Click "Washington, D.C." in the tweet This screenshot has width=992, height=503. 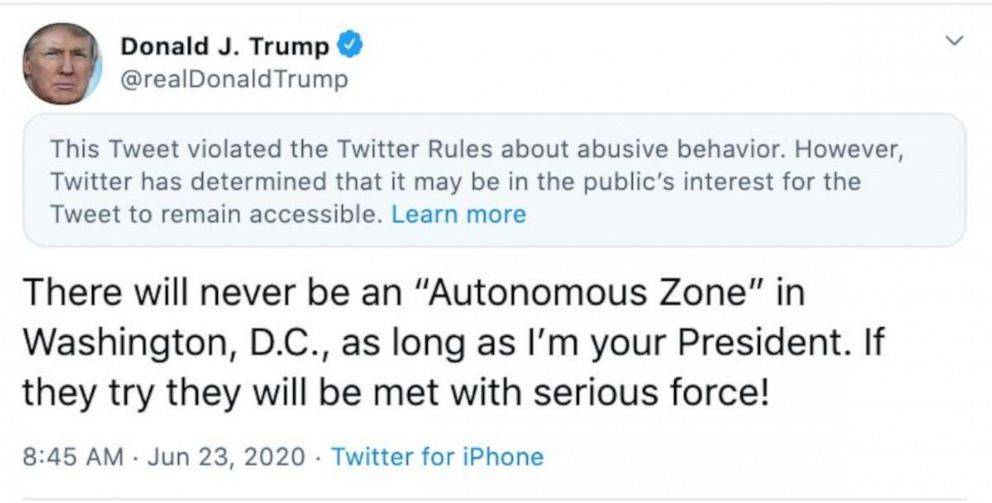[x=171, y=342]
